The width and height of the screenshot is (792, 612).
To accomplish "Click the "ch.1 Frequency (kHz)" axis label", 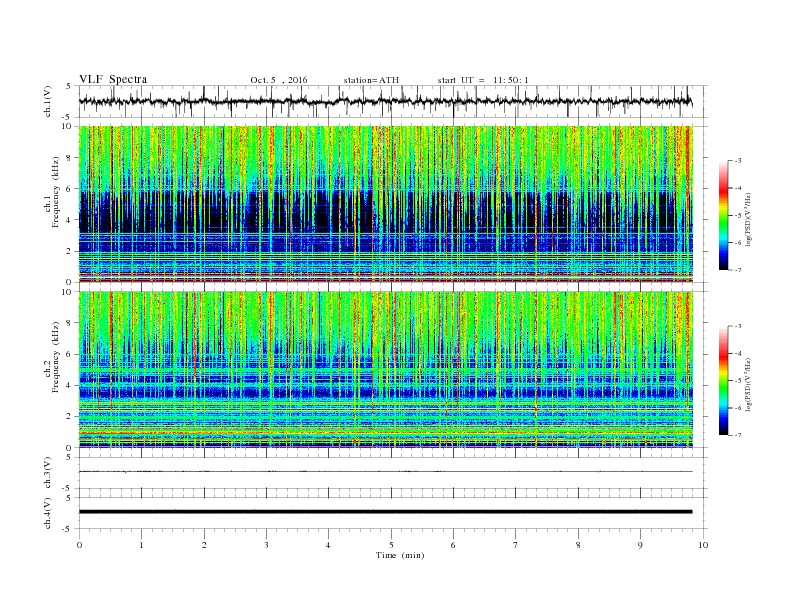I will pyautogui.click(x=52, y=192).
